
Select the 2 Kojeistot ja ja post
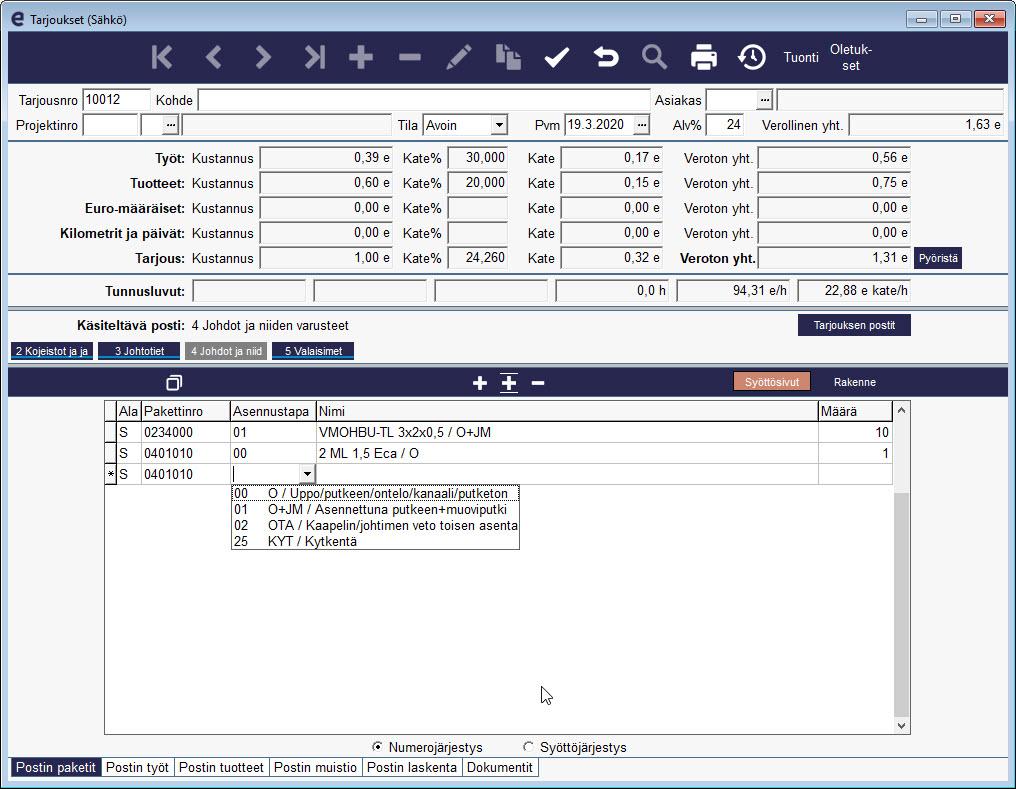tap(52, 351)
